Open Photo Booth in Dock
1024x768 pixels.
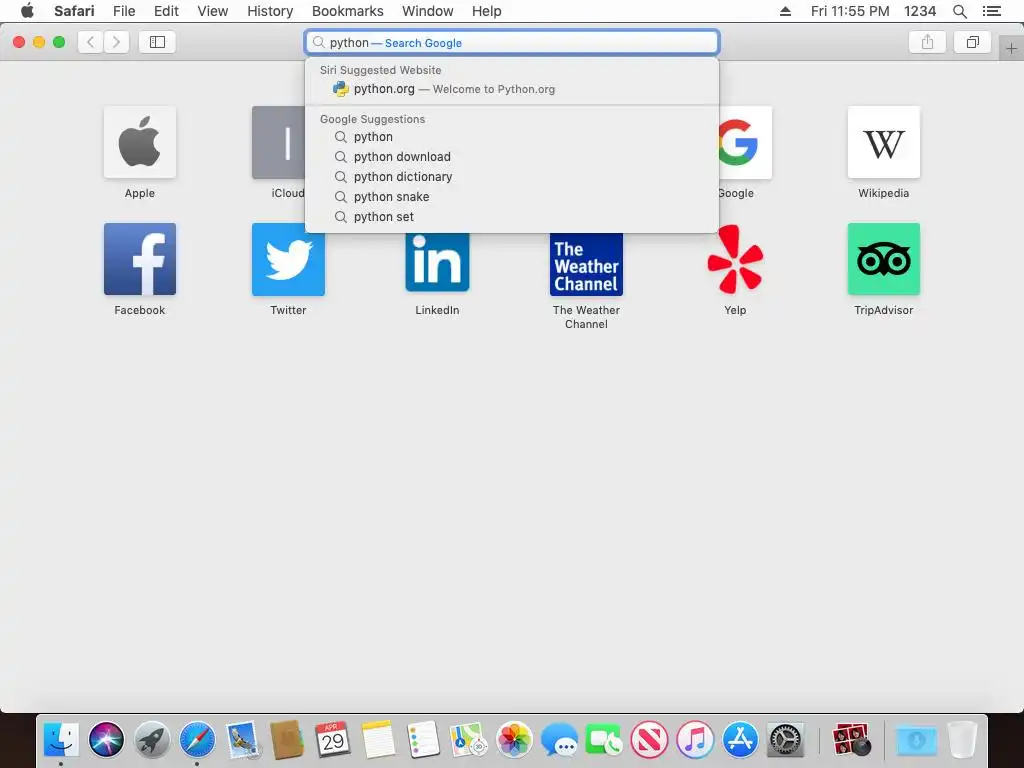point(852,740)
